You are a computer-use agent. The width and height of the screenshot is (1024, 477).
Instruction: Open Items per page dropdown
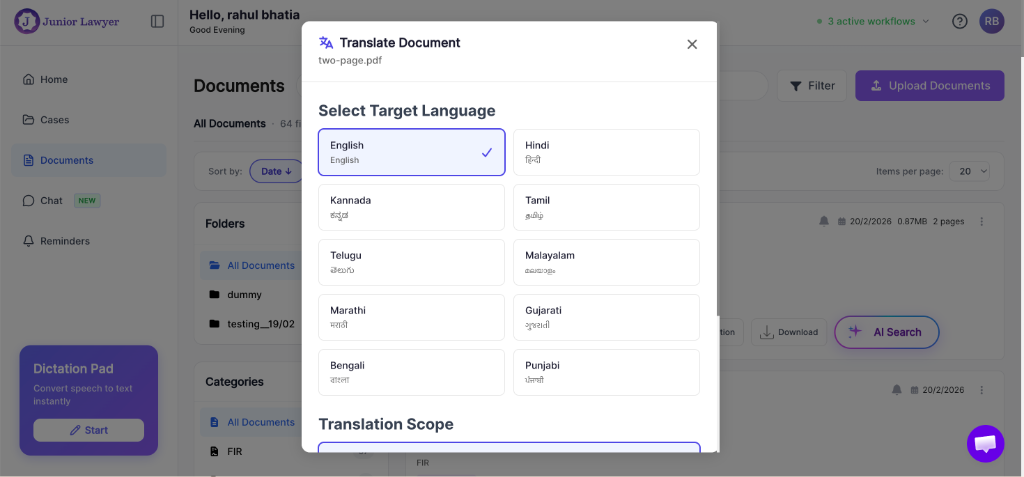point(969,171)
